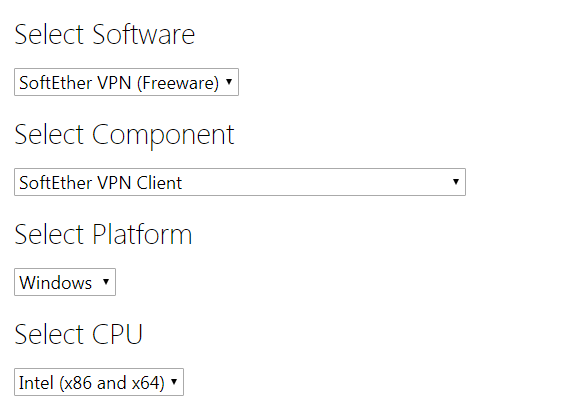Open the SoftEther VPN (Freeware) software dropdown
This screenshot has height=419, width=582.
(126, 82)
